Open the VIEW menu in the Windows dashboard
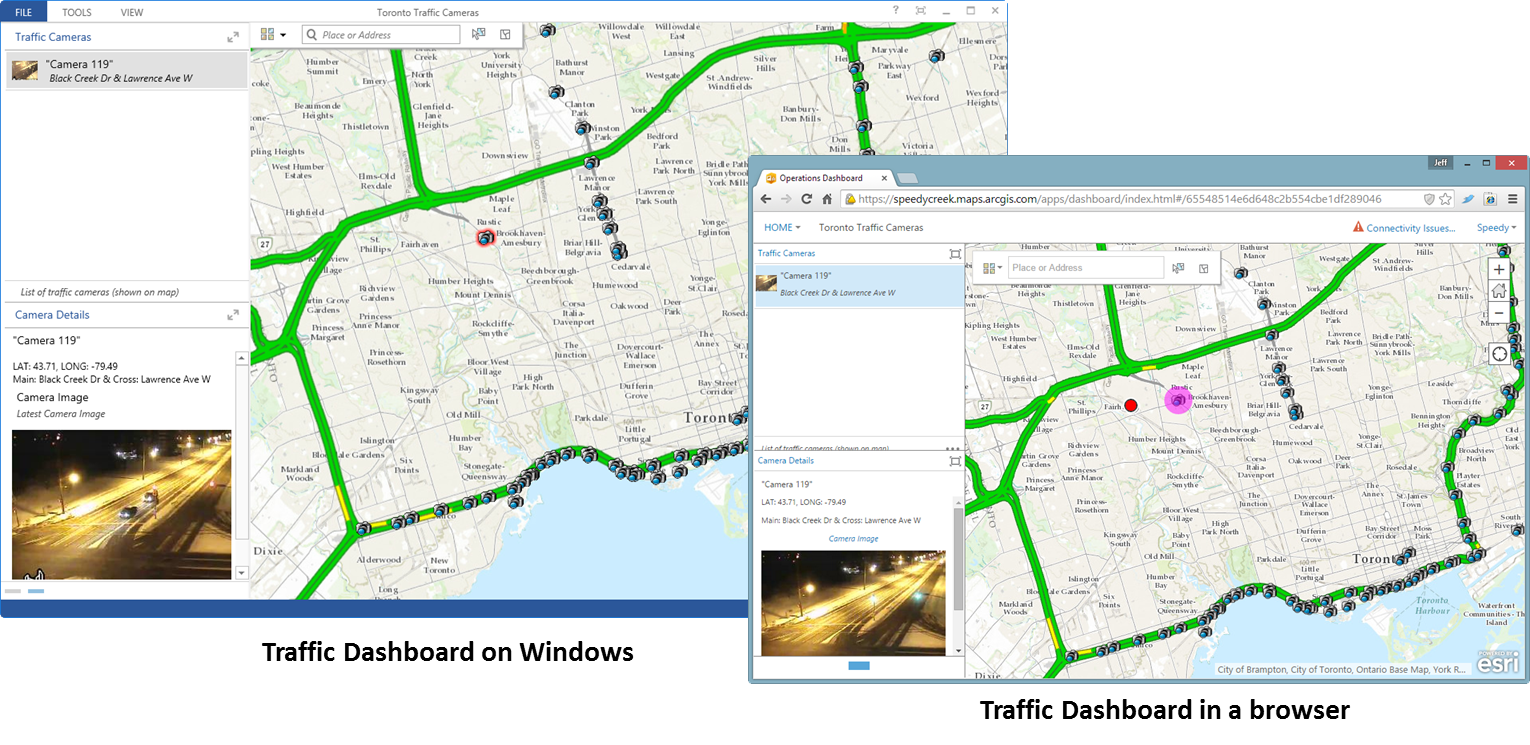Screen dimensions: 1530x745 [x=132, y=12]
